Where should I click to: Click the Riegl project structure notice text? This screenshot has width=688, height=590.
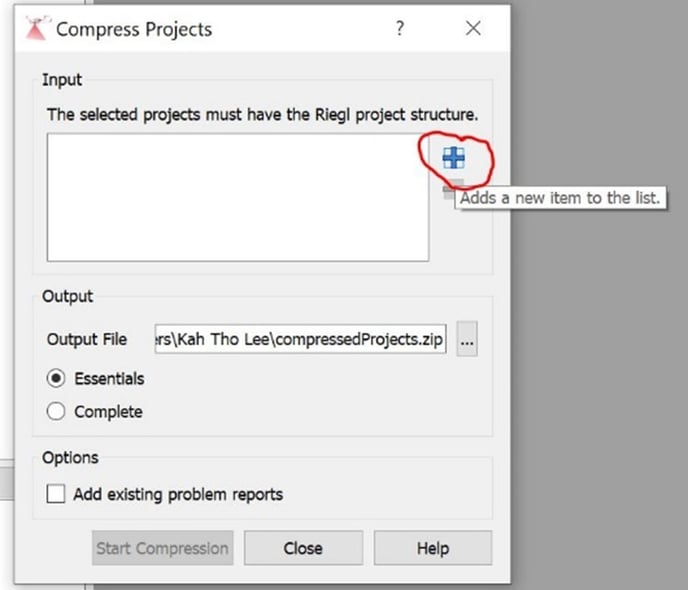[262, 114]
